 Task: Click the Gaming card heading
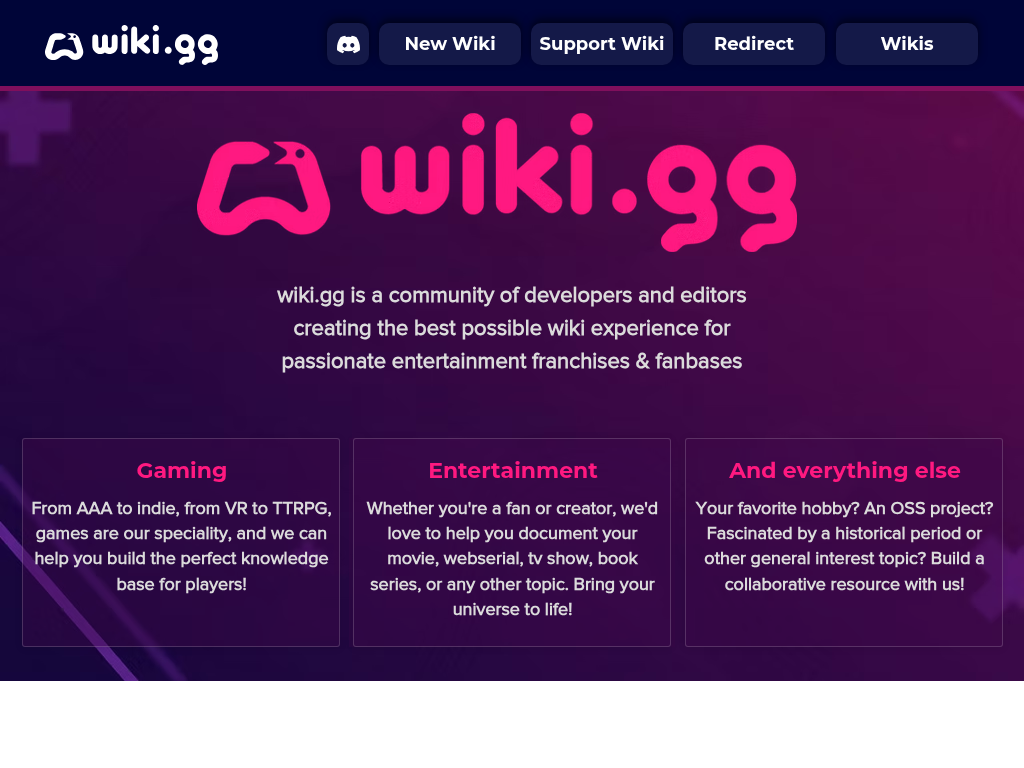[x=182, y=470]
